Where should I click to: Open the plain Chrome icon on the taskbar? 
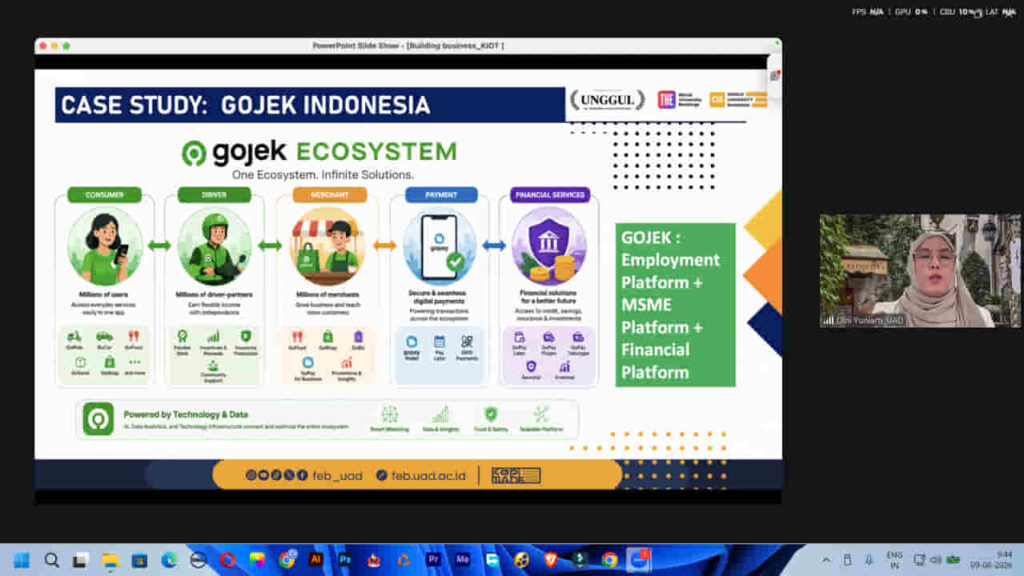[x=609, y=560]
